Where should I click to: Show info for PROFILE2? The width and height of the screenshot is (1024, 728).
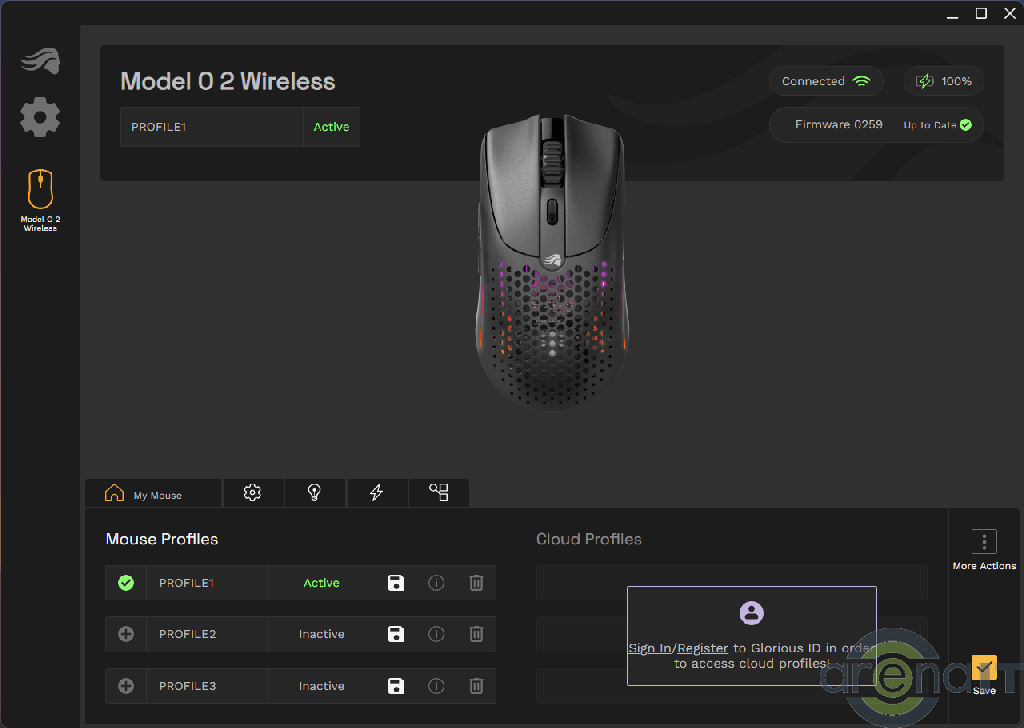point(436,634)
